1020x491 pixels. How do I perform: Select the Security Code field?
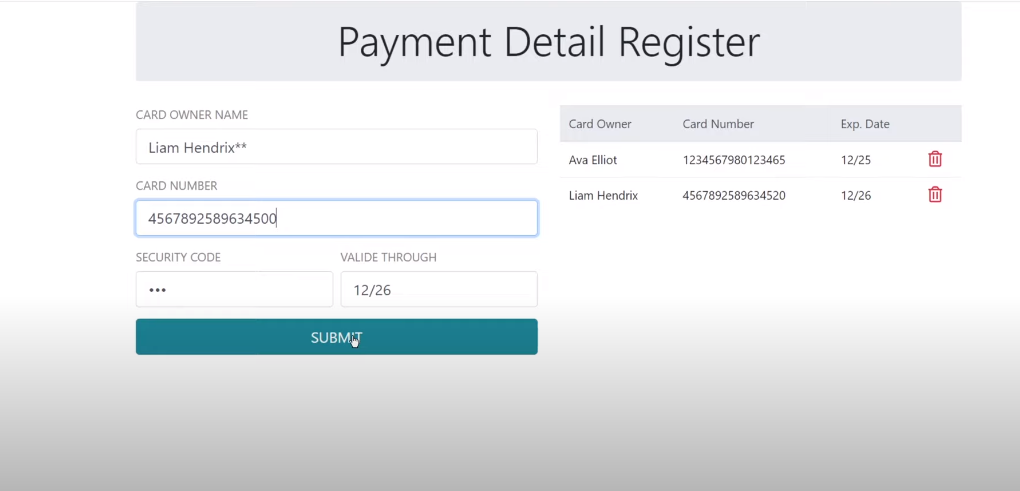[x=234, y=289]
